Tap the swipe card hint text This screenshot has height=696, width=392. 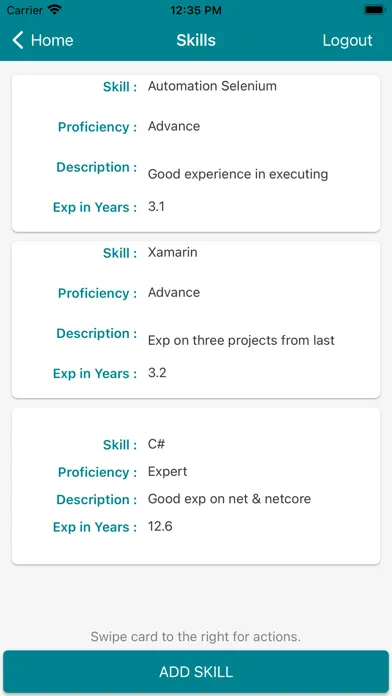tap(196, 637)
